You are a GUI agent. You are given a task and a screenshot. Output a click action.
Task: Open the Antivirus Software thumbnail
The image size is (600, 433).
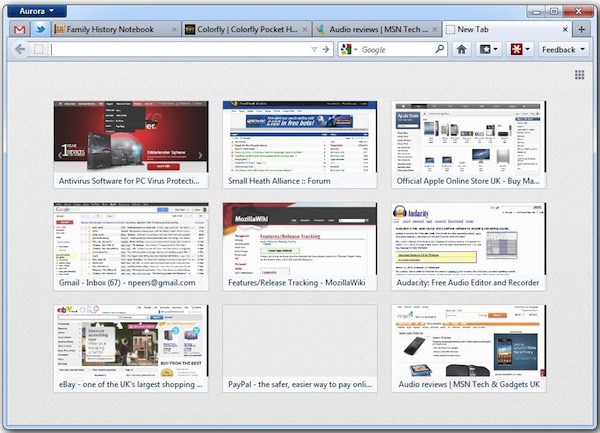click(x=131, y=137)
